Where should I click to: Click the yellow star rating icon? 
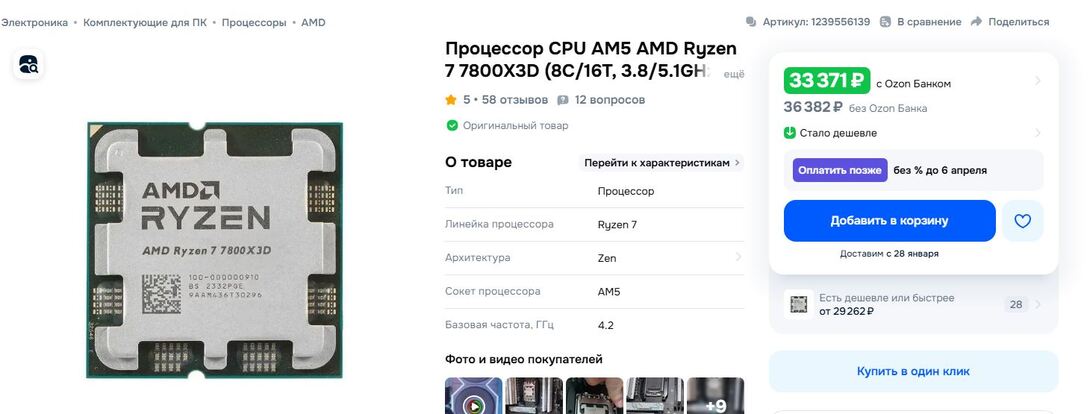[x=450, y=100]
